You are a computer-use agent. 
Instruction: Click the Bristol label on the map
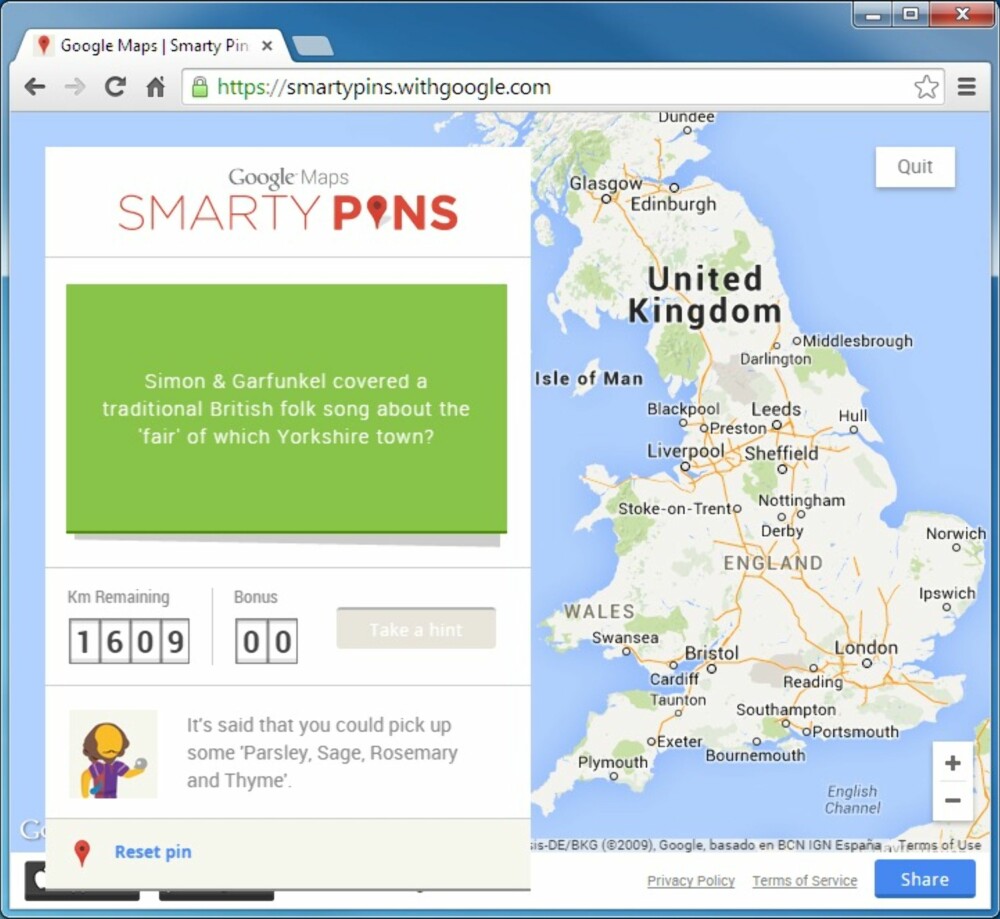(711, 653)
